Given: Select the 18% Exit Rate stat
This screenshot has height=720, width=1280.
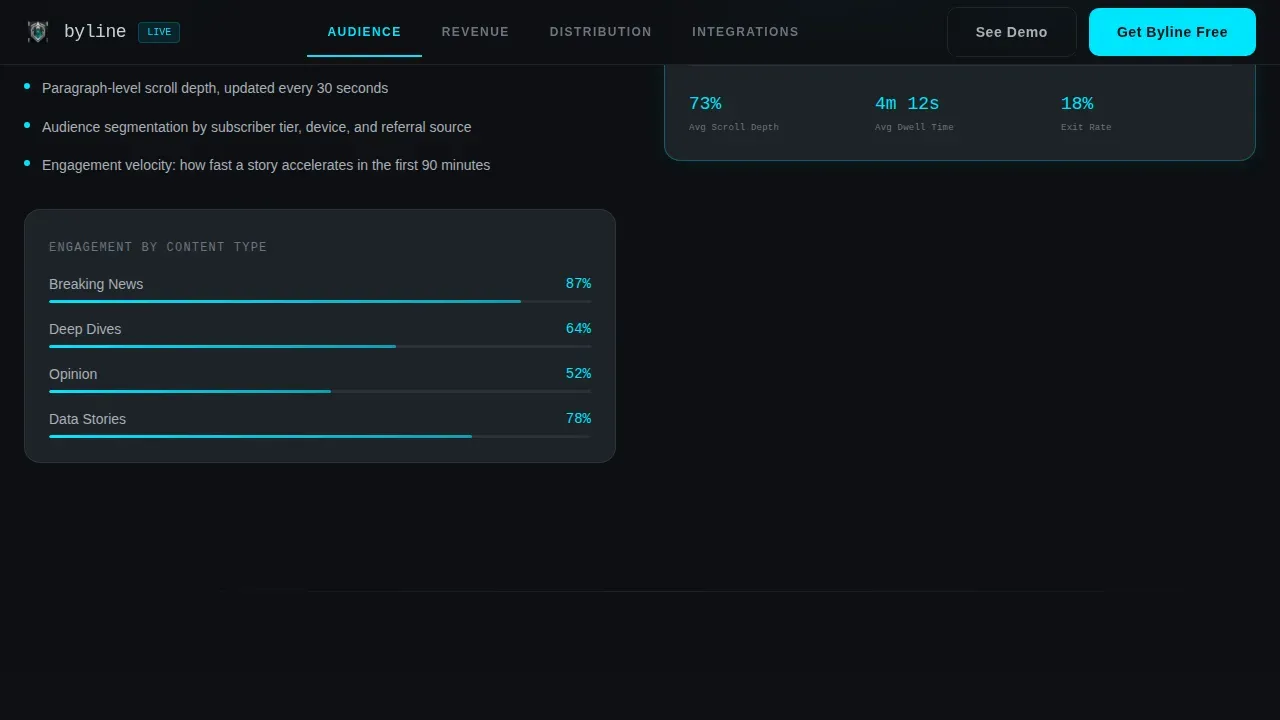Looking at the screenshot, I should pos(1086,113).
